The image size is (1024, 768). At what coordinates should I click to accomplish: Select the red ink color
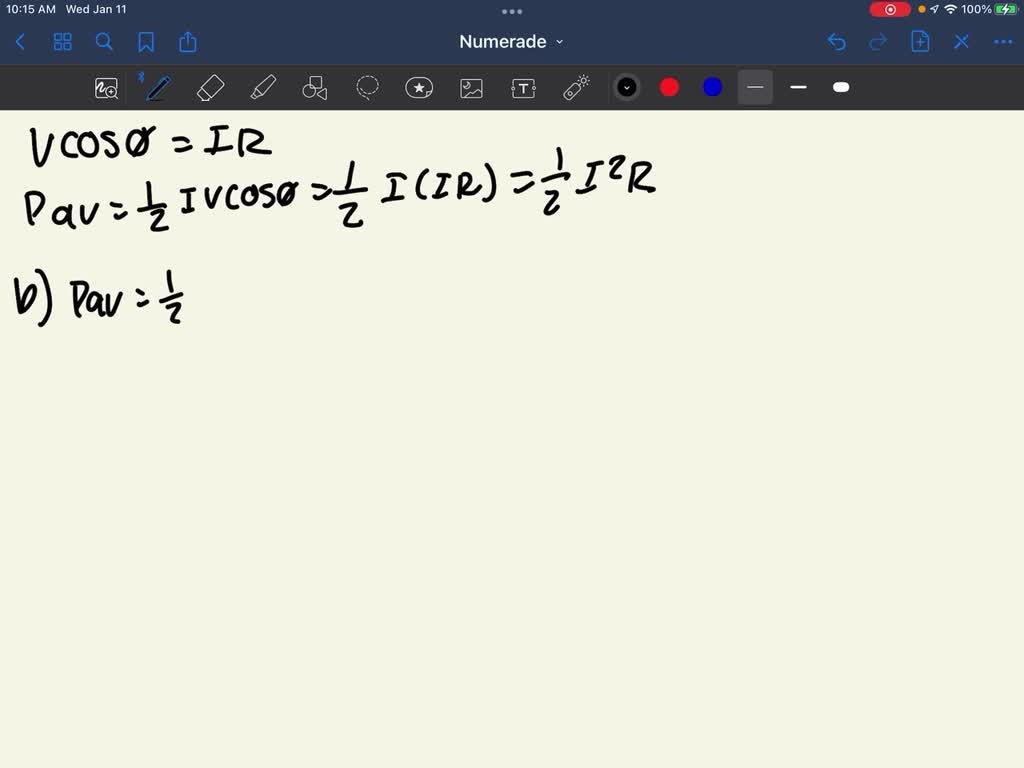pyautogui.click(x=669, y=87)
